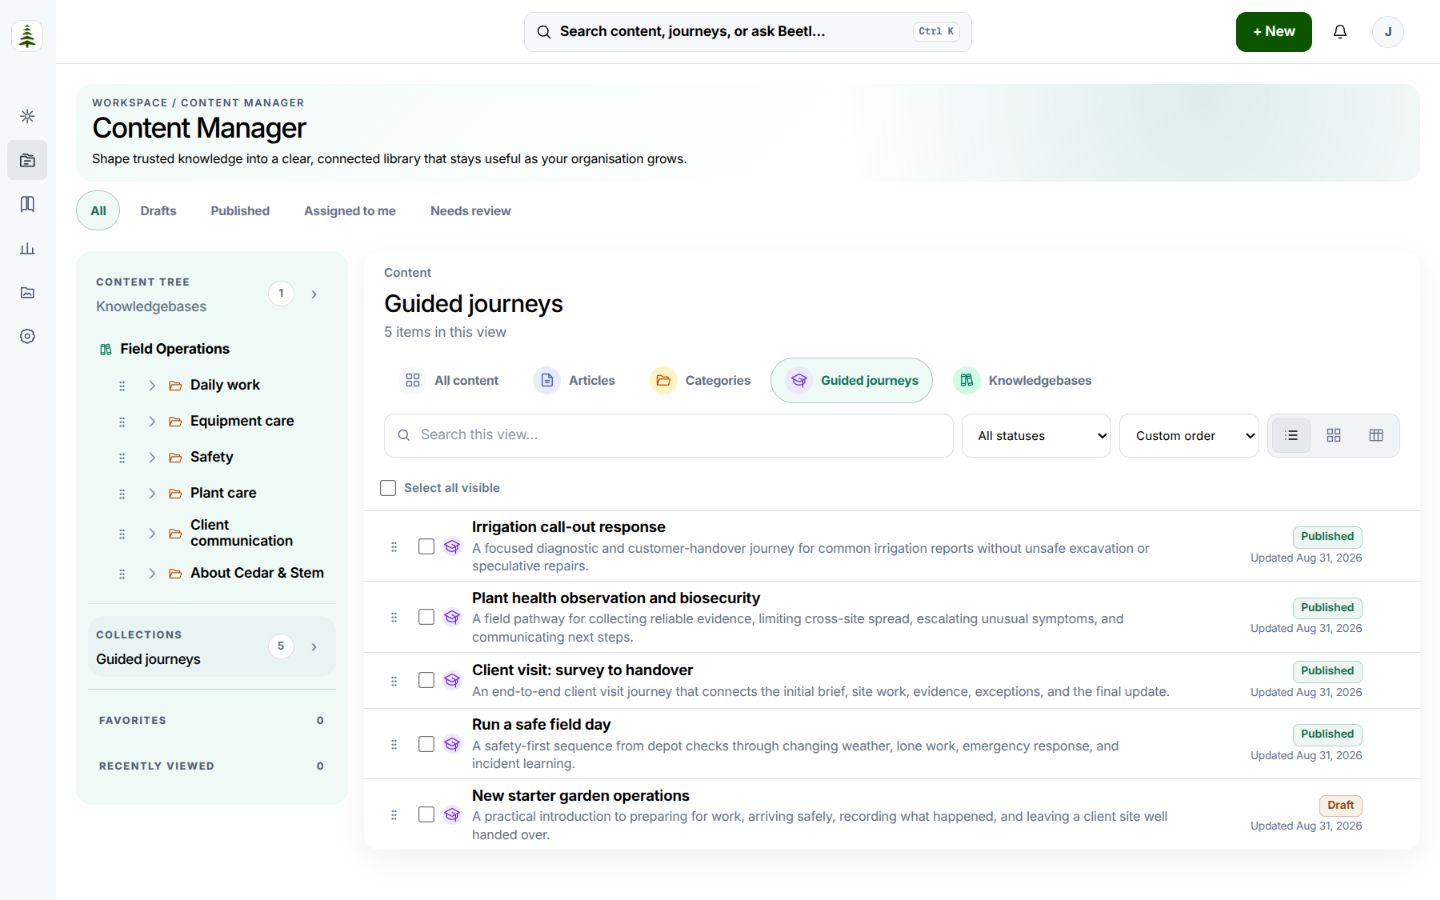Open the Irrigation call-out response title

tap(569, 527)
